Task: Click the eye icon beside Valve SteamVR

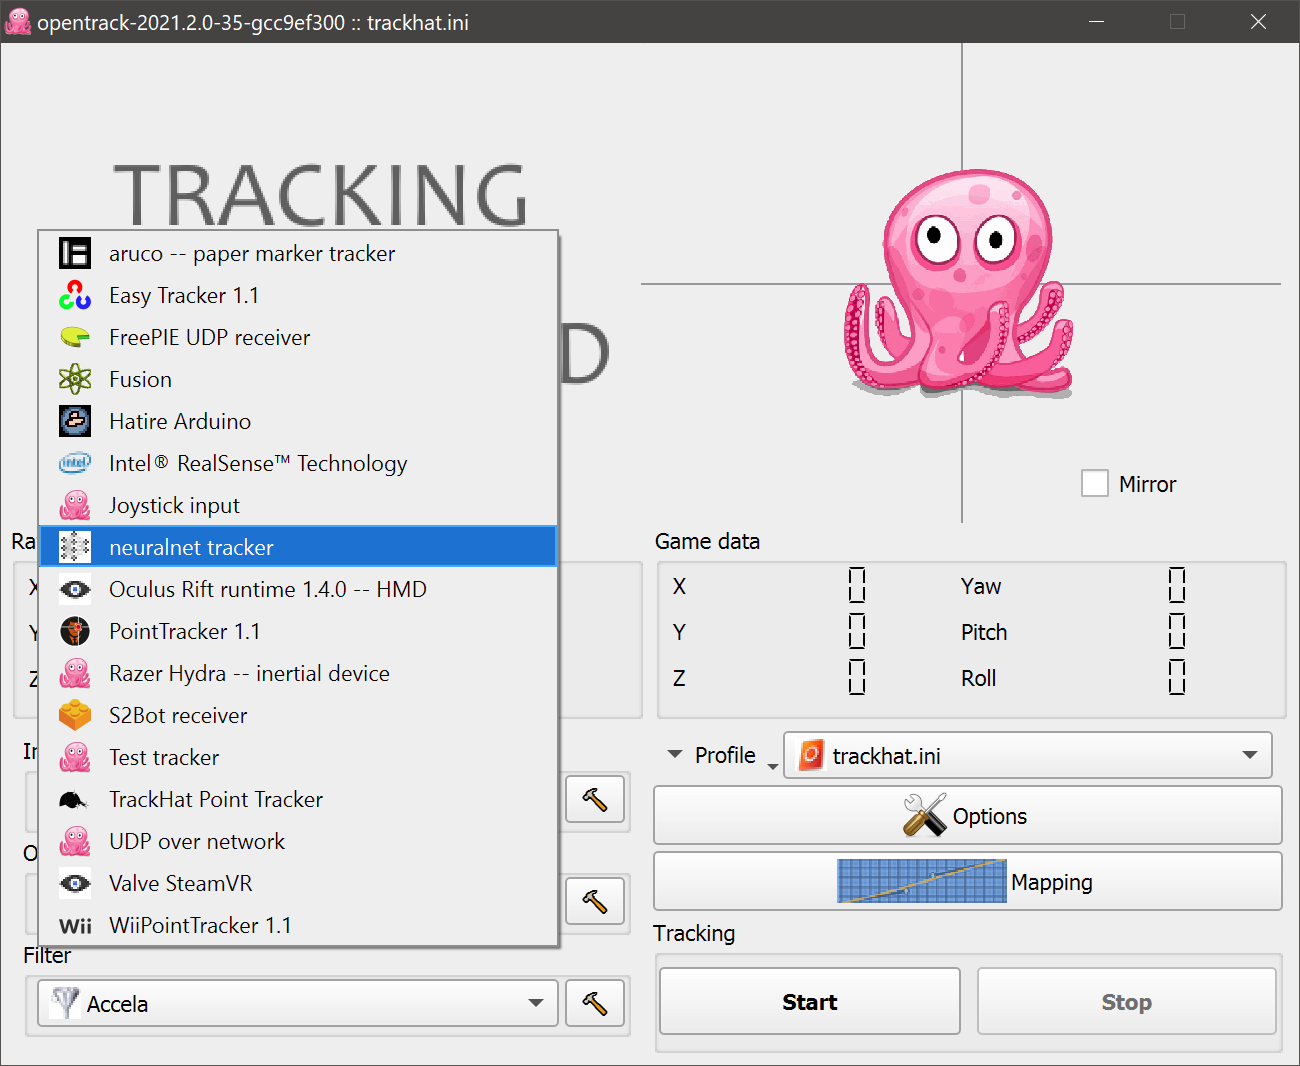Action: coord(75,883)
